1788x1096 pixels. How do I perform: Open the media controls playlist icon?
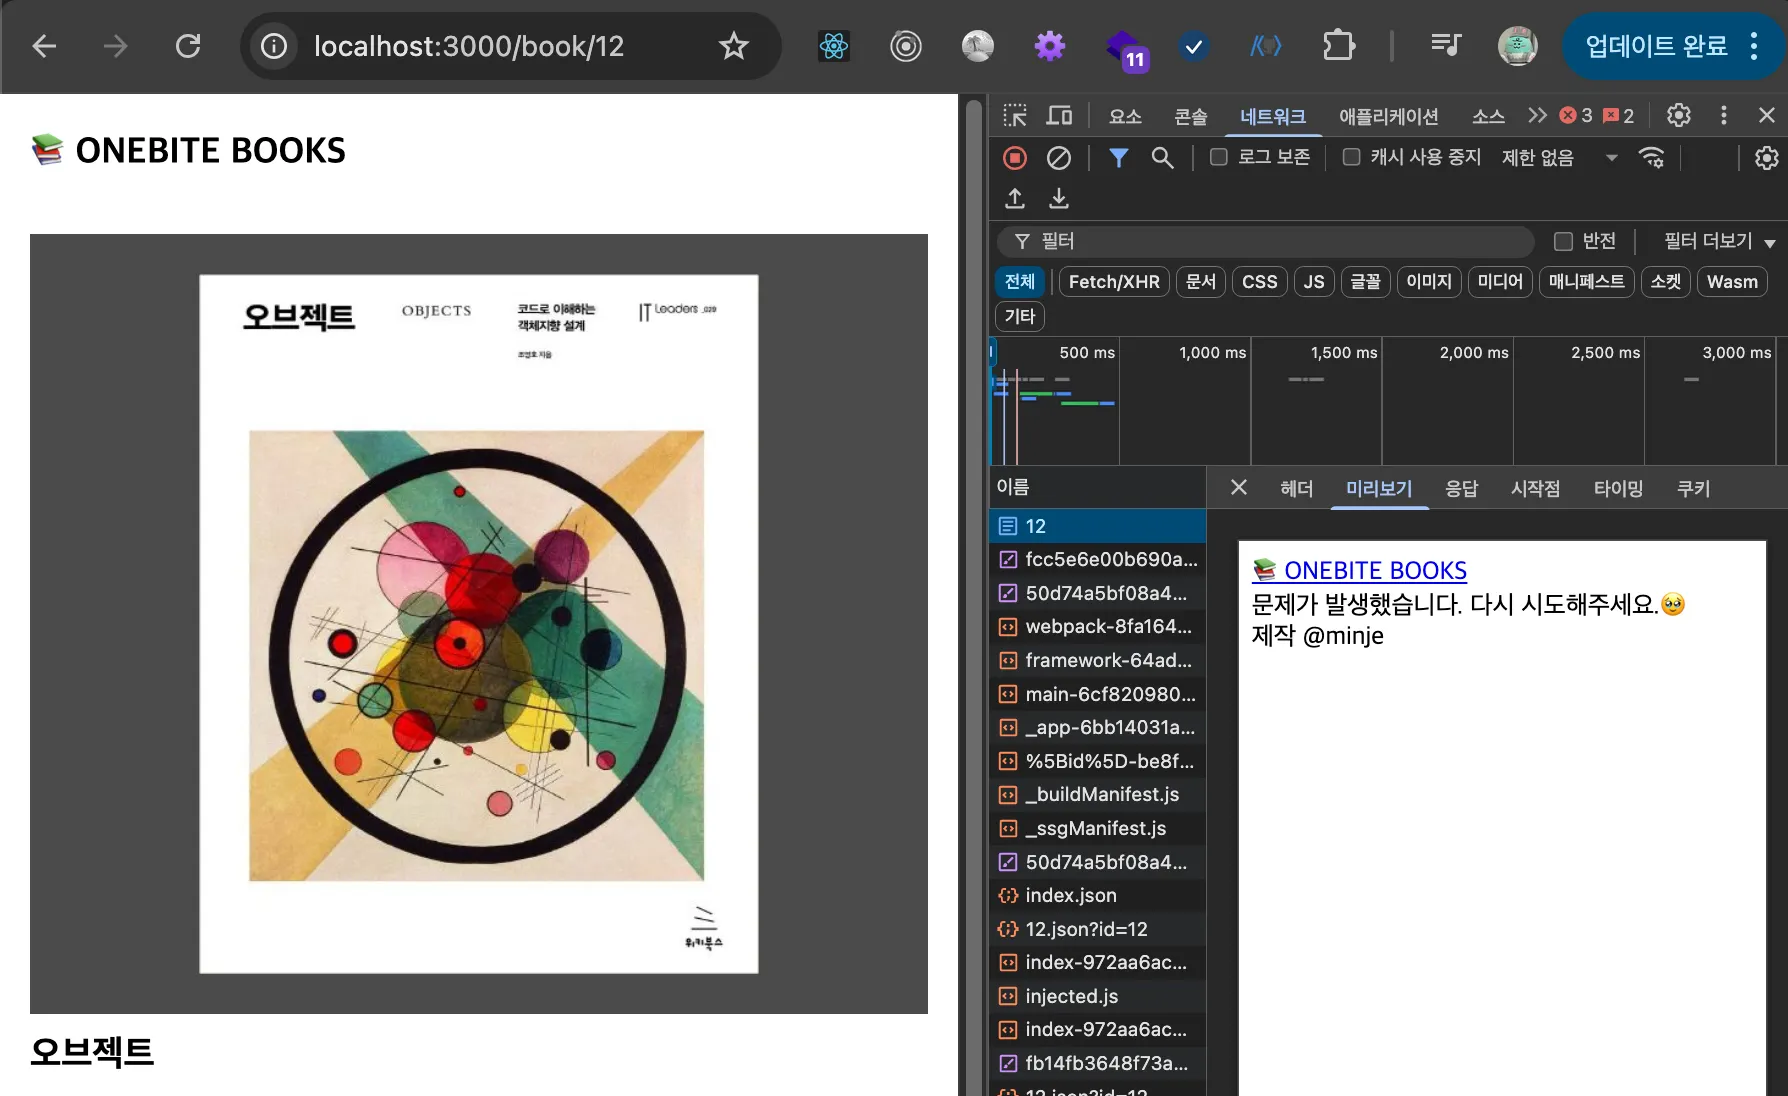point(1446,46)
